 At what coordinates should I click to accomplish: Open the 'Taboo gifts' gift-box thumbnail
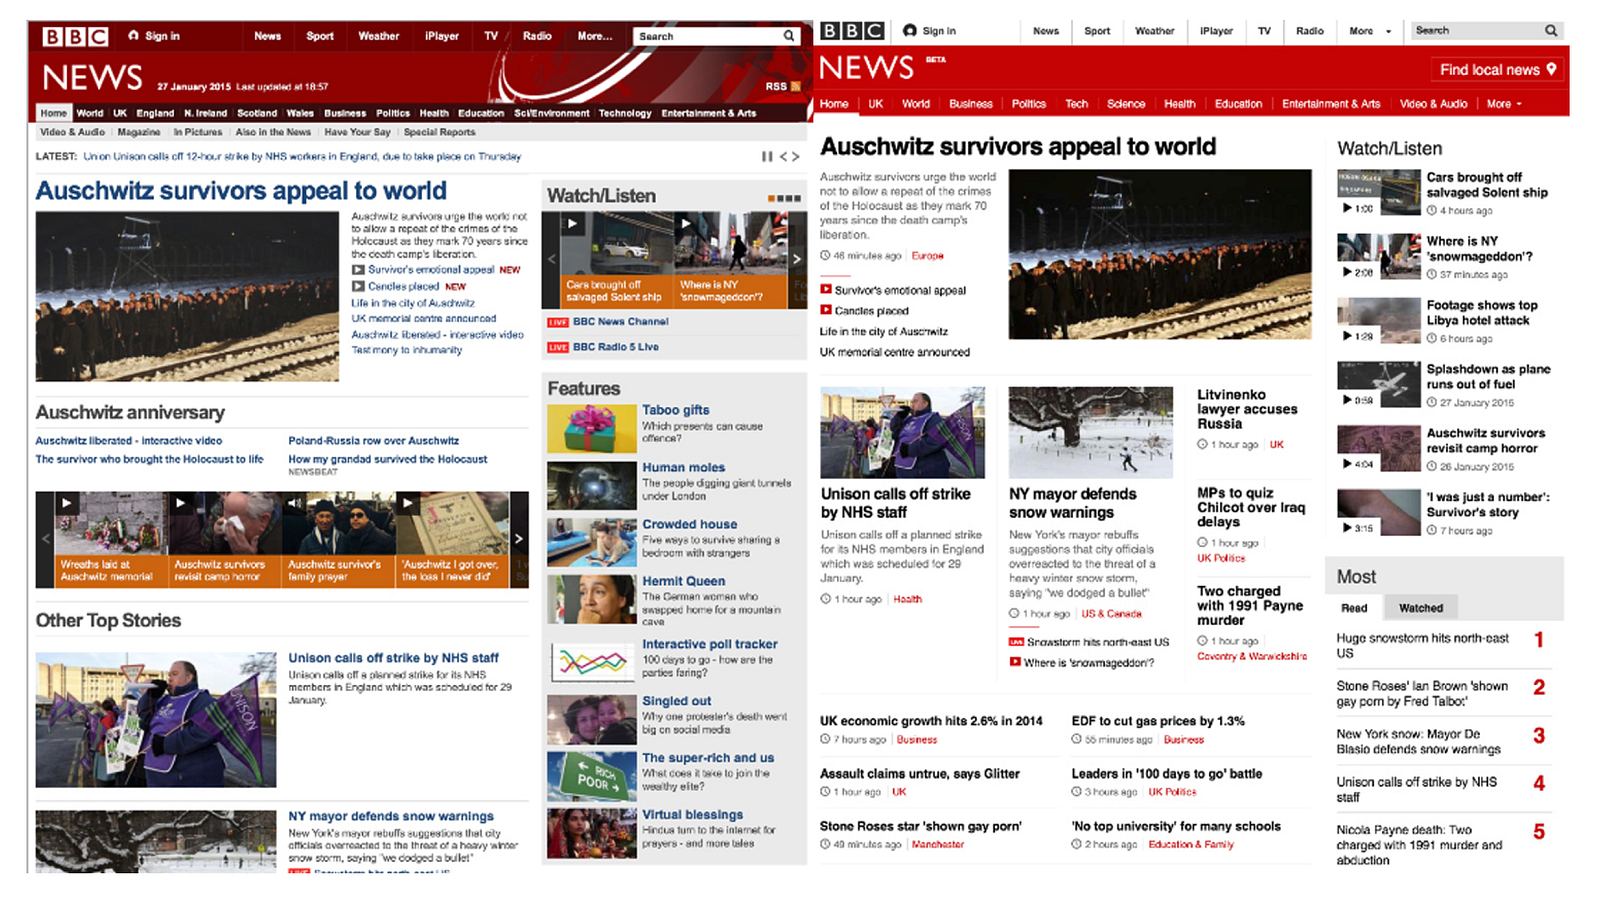592,429
